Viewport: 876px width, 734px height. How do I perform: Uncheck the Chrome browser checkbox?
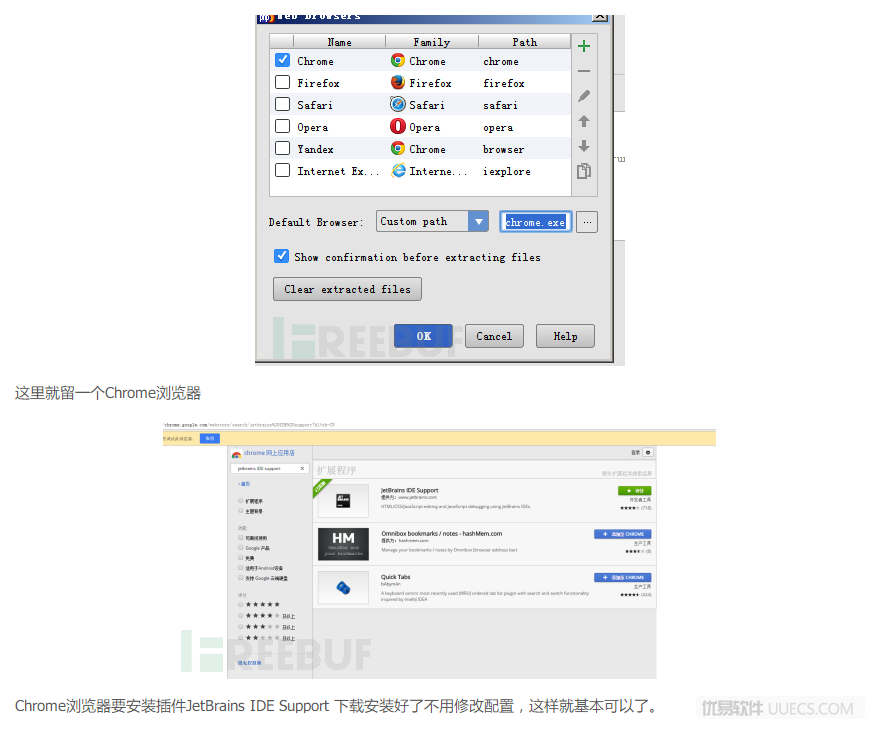[283, 60]
